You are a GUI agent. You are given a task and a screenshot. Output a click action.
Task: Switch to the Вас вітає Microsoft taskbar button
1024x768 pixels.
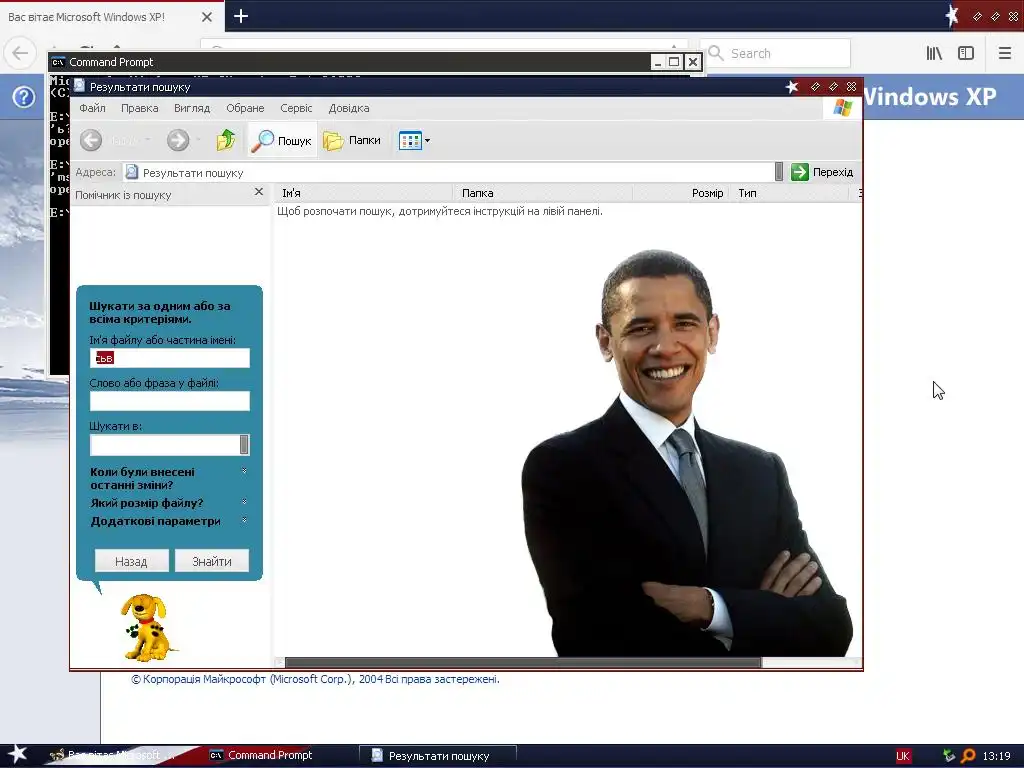(114, 755)
